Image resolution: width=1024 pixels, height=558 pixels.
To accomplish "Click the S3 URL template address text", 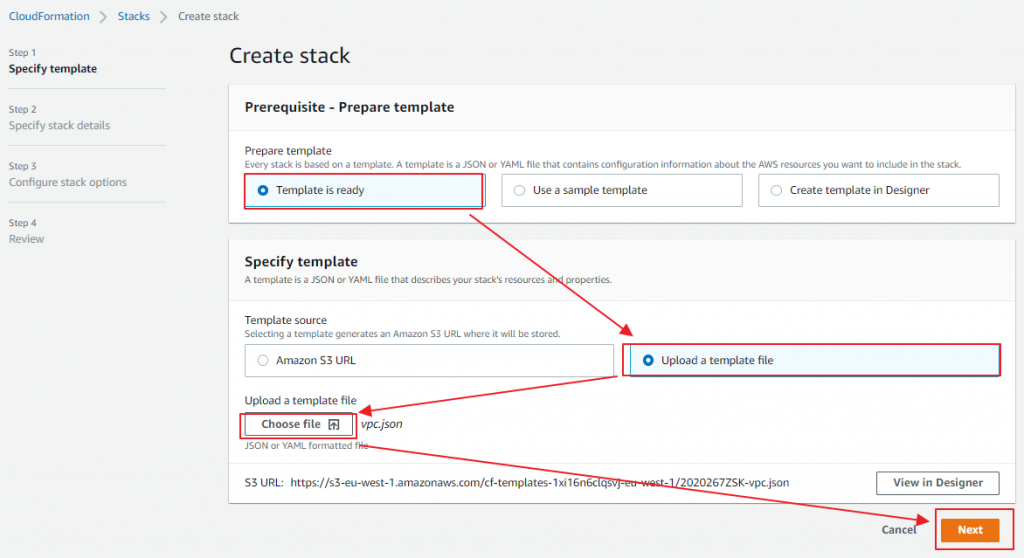I will point(540,482).
